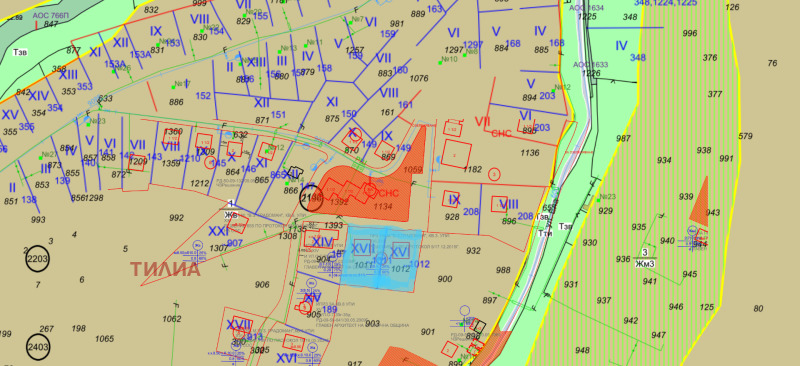Select parcel number 943
This screenshot has width=800, height=366.
(713, 212)
